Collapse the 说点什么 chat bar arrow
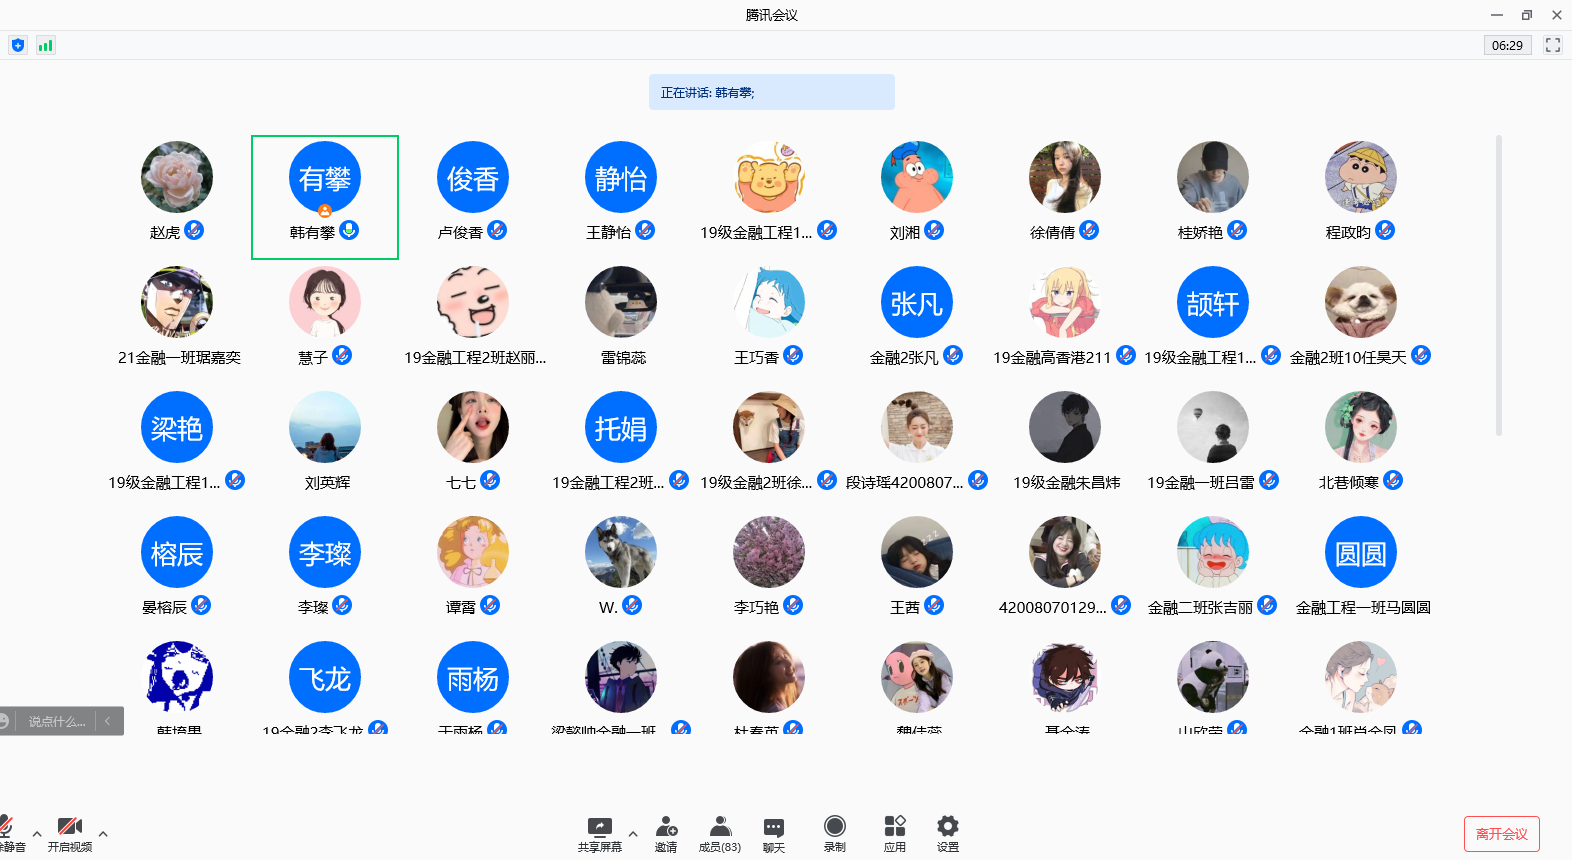Screen dimensions: 1572x860 click(108, 721)
